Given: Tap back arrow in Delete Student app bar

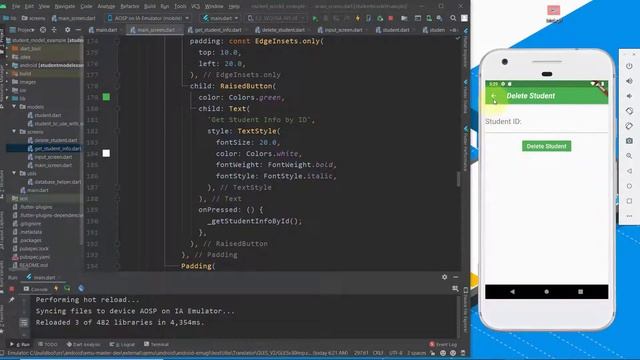Looking at the screenshot, I should (494, 96).
